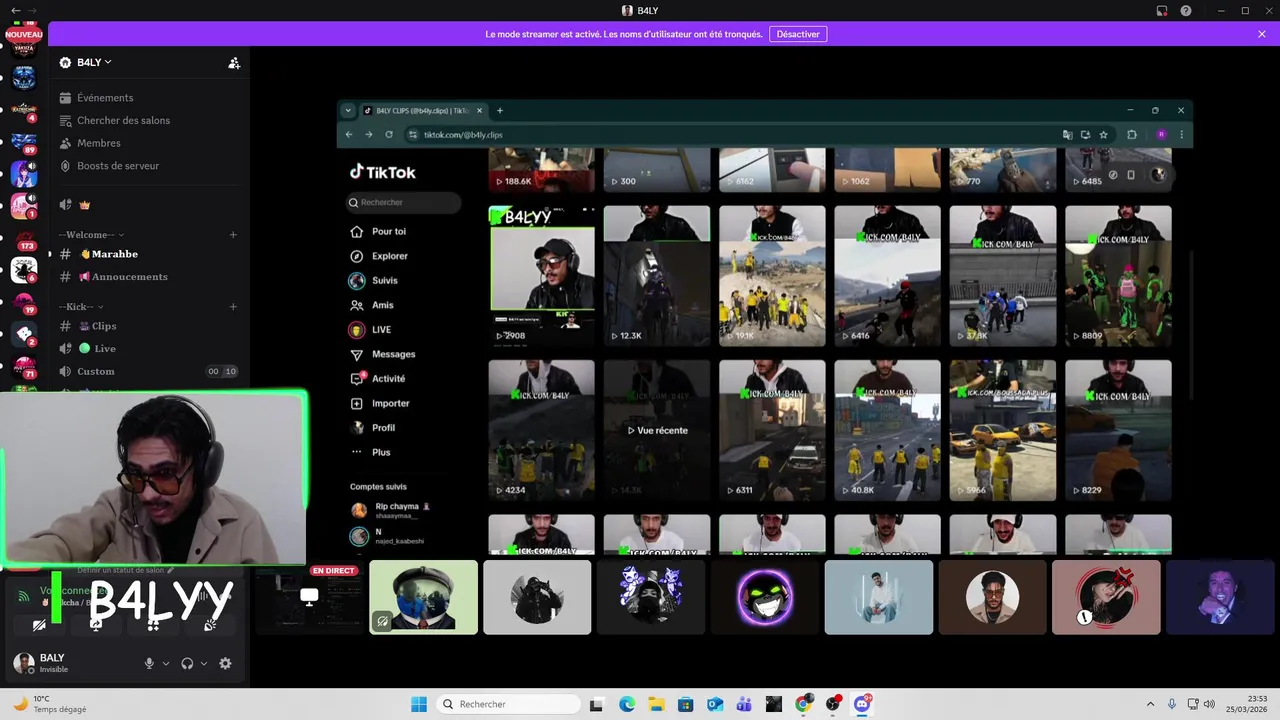Select the astronaut helmet avatar participant tile
1280x720 pixels.
pyautogui.click(x=424, y=597)
